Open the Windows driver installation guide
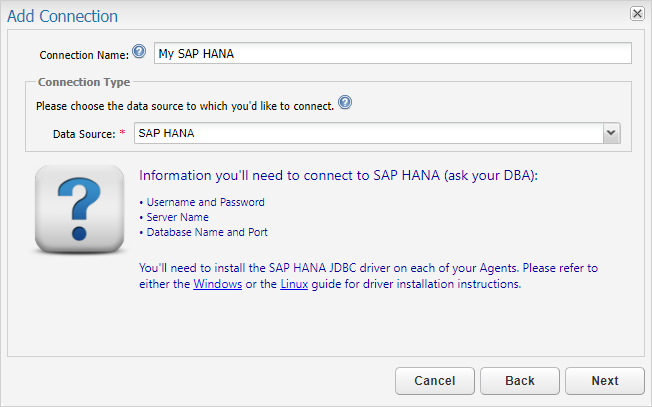Screen dimensions: 652x407 coord(217,284)
